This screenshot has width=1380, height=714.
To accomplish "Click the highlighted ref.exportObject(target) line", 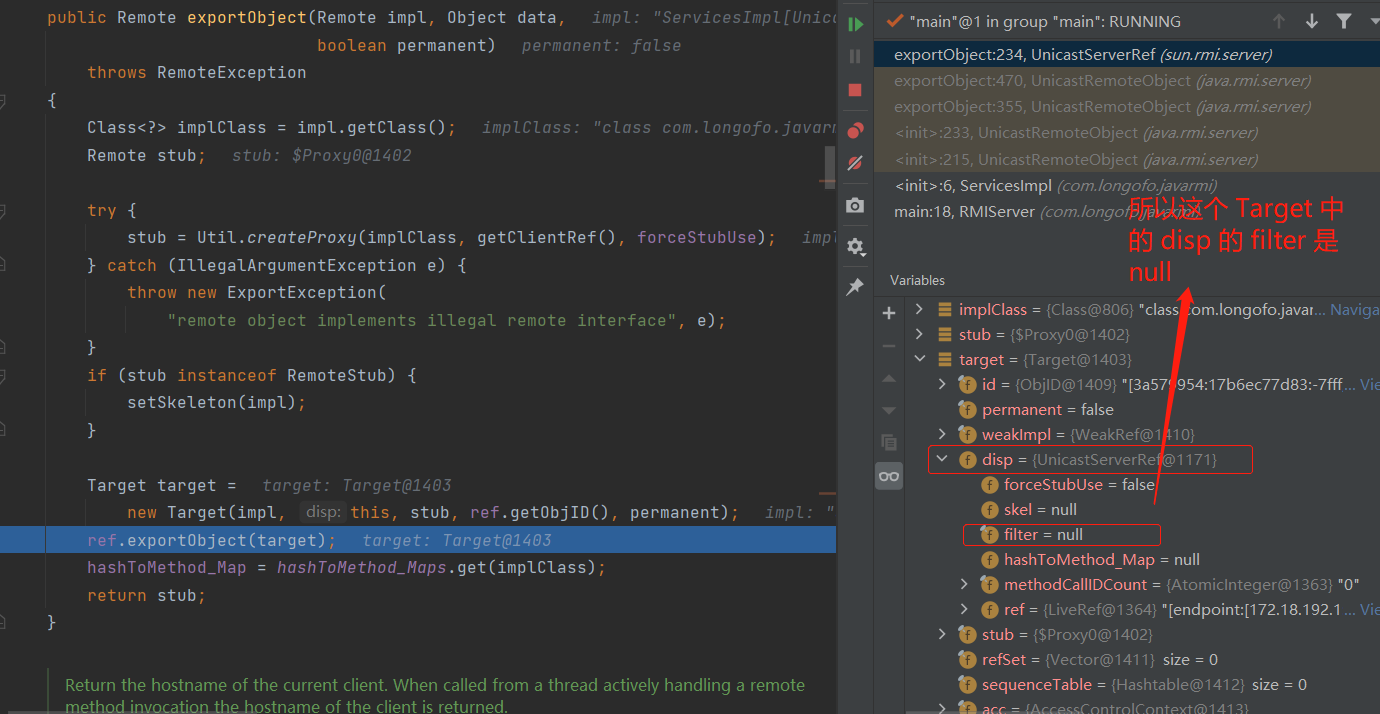I will pos(418,540).
